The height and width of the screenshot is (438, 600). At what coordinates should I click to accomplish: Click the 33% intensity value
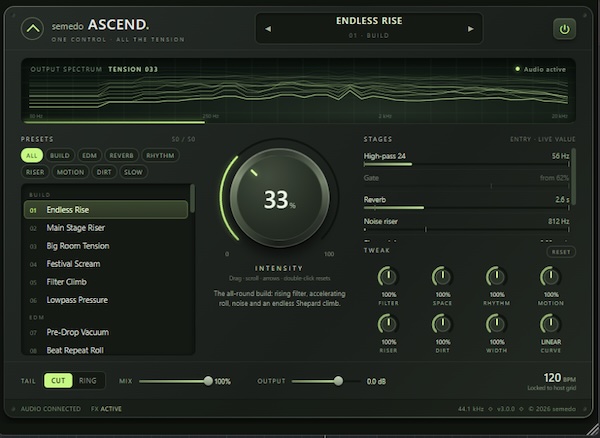point(279,200)
